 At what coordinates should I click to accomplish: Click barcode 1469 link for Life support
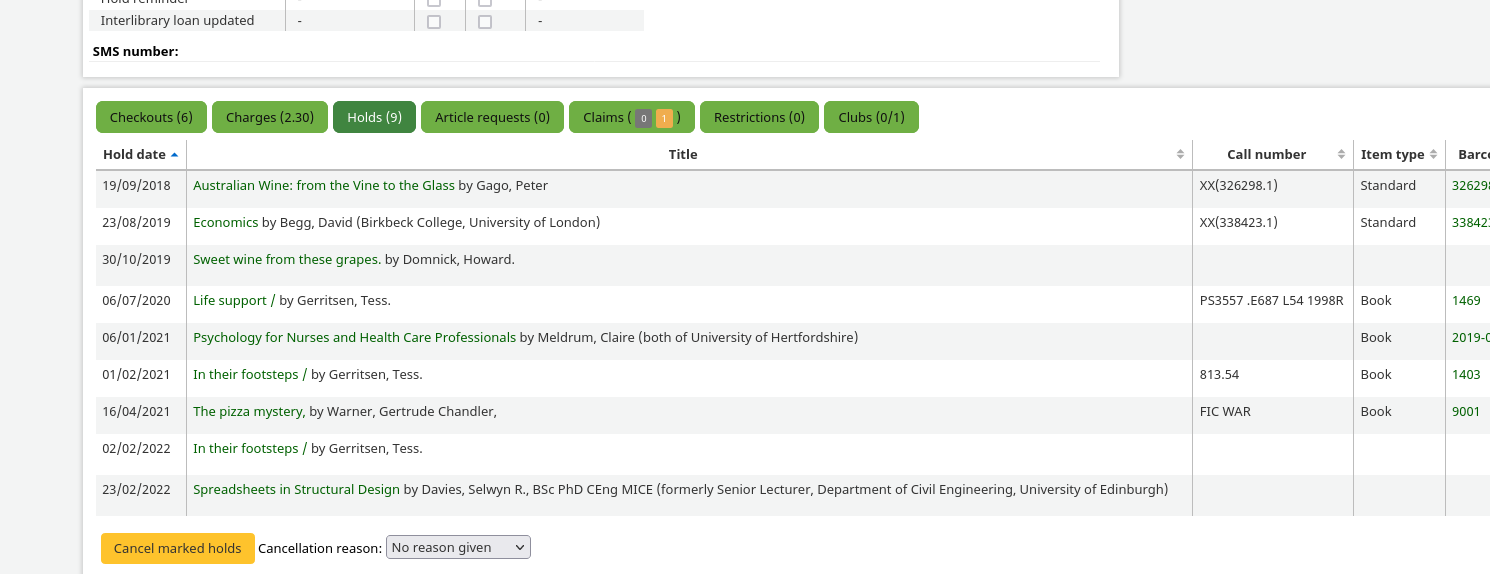click(x=1466, y=301)
